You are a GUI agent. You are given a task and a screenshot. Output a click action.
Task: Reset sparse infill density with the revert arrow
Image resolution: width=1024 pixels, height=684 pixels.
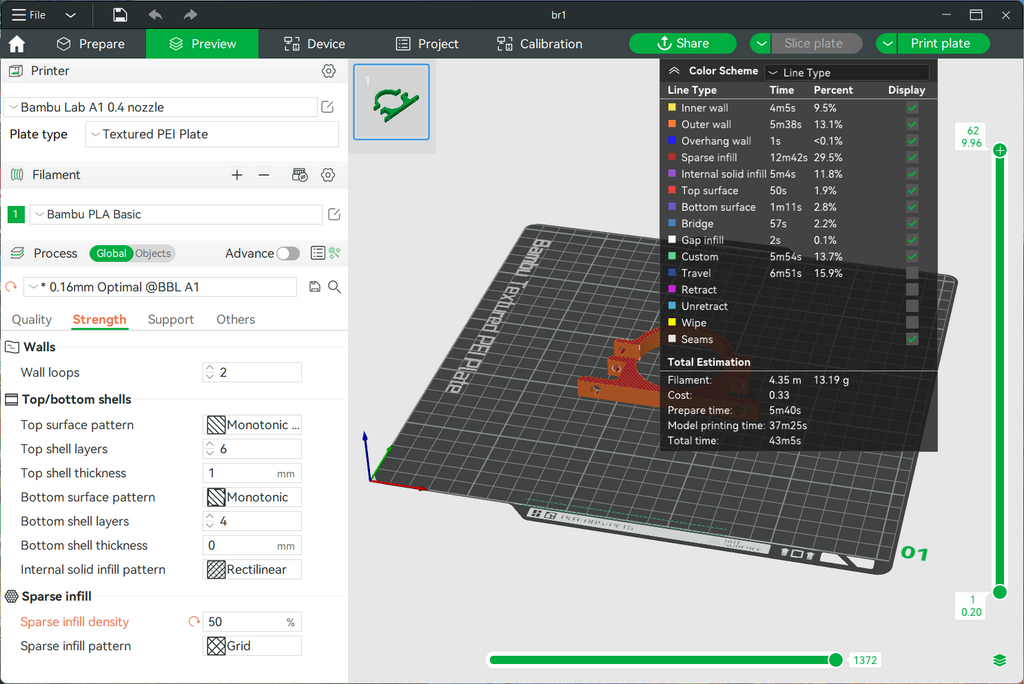tap(193, 622)
